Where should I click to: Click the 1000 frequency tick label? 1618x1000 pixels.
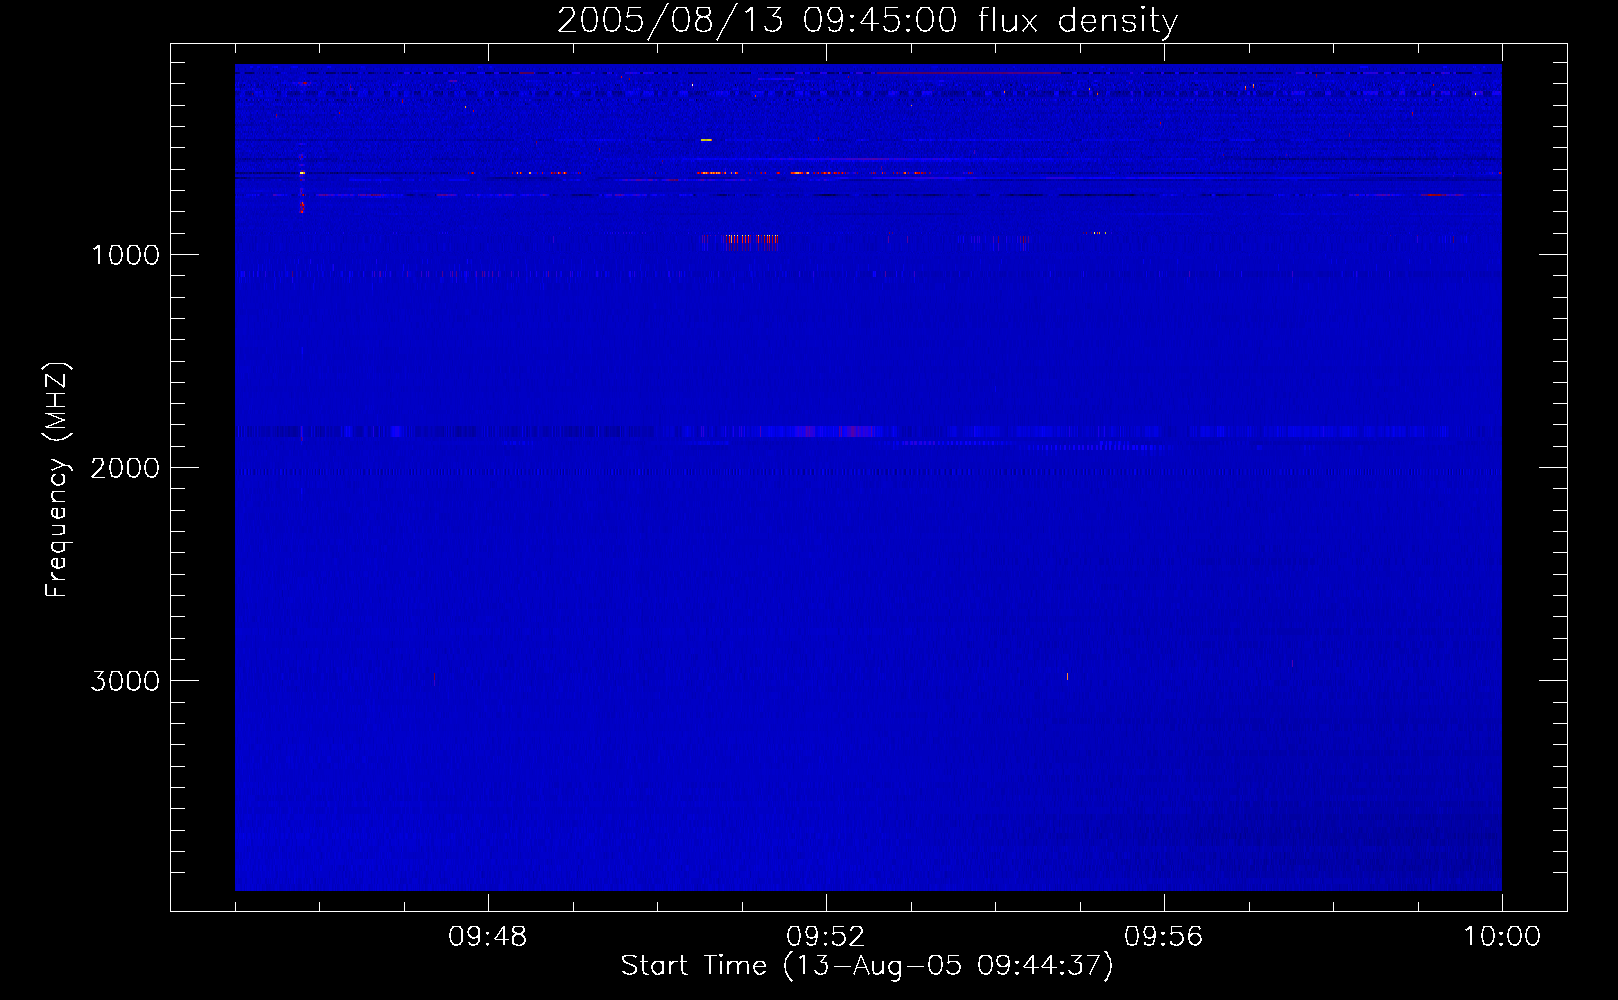[125, 255]
